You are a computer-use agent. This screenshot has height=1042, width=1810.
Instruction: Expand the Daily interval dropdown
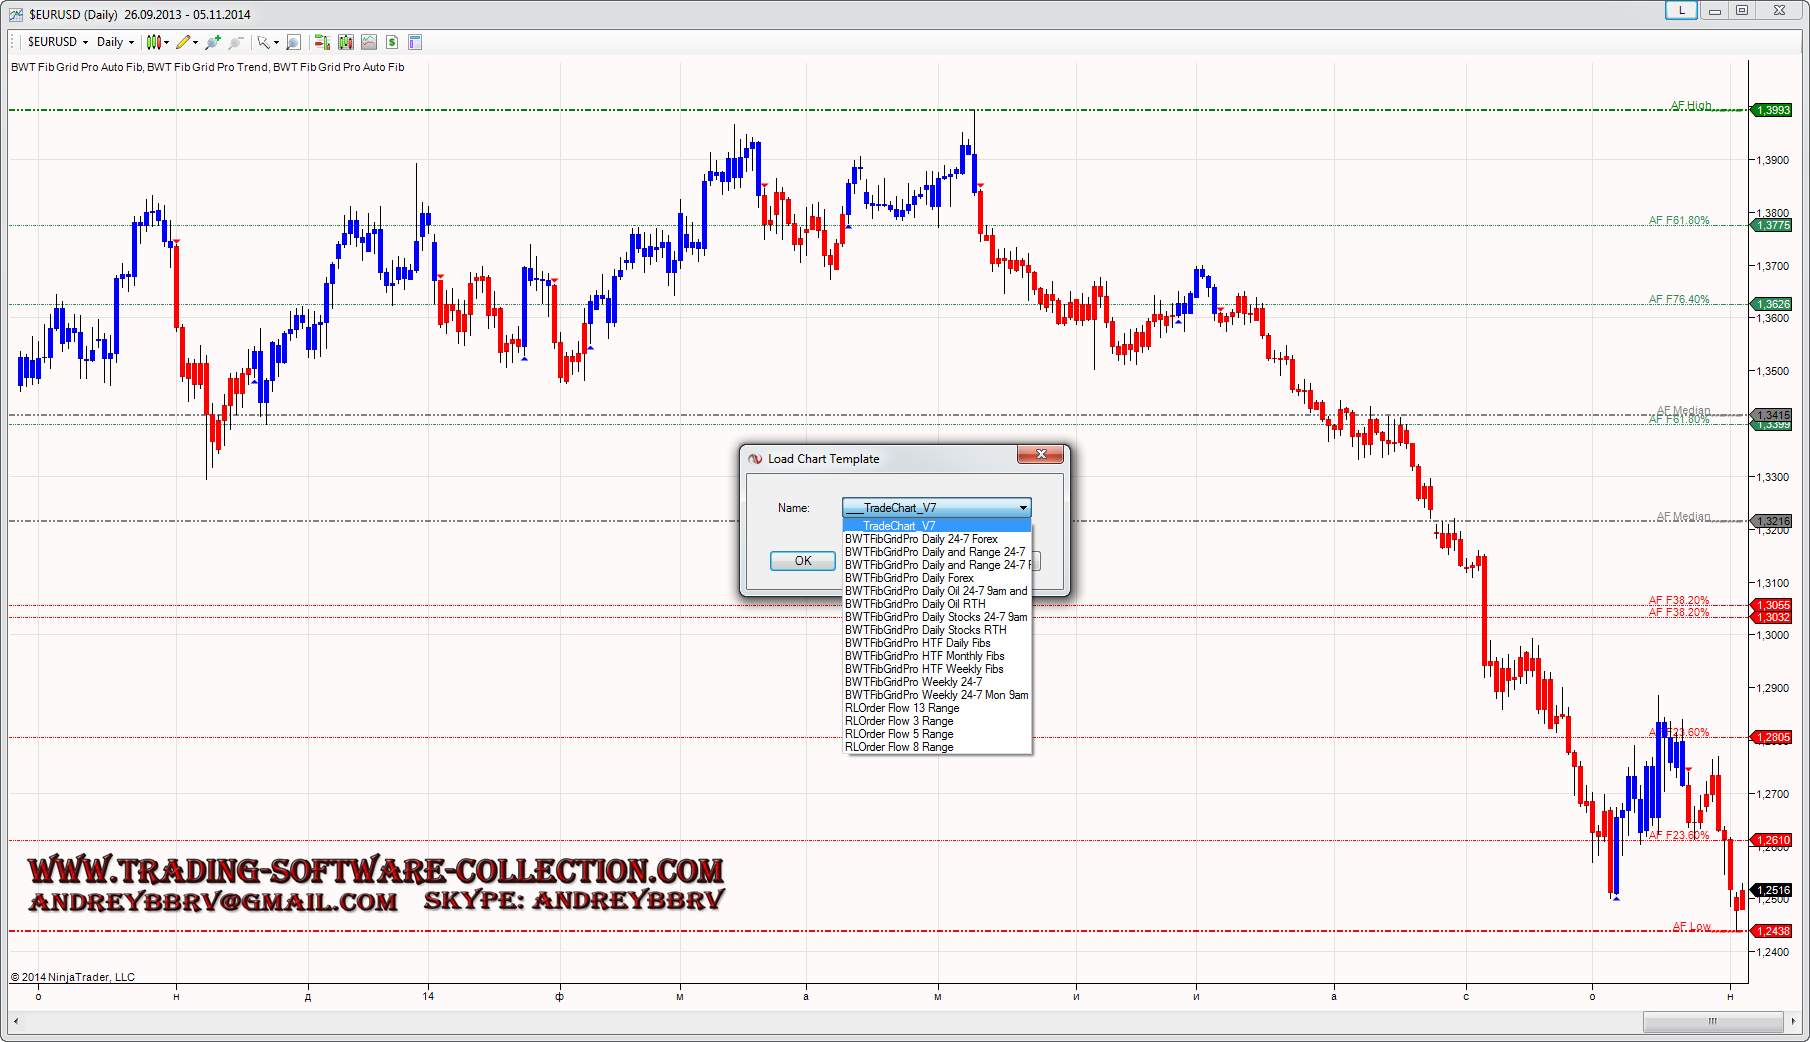click(115, 42)
